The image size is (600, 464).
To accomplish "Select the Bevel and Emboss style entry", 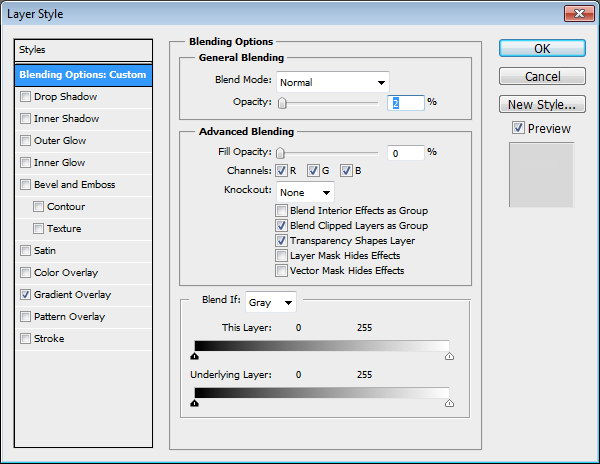I will coord(74,185).
